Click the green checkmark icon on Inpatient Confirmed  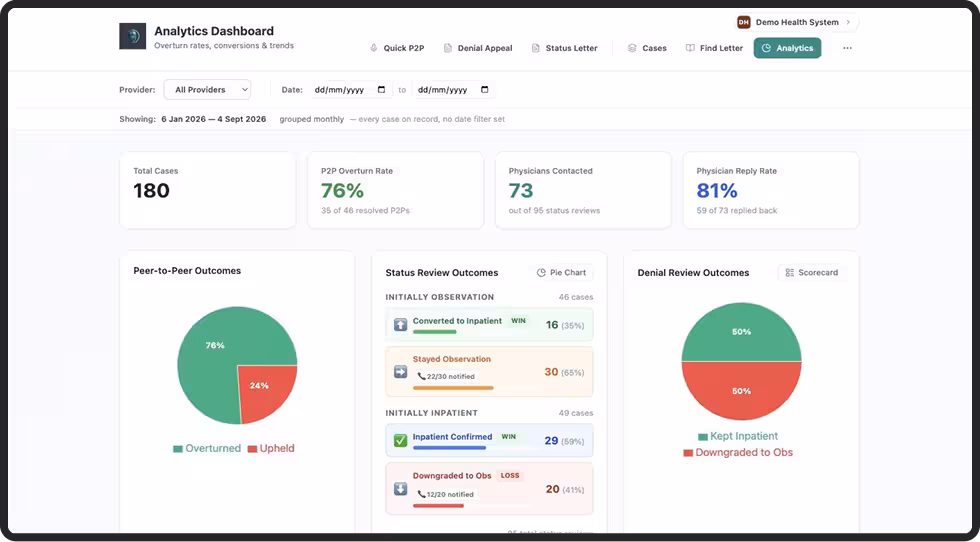coord(401,441)
